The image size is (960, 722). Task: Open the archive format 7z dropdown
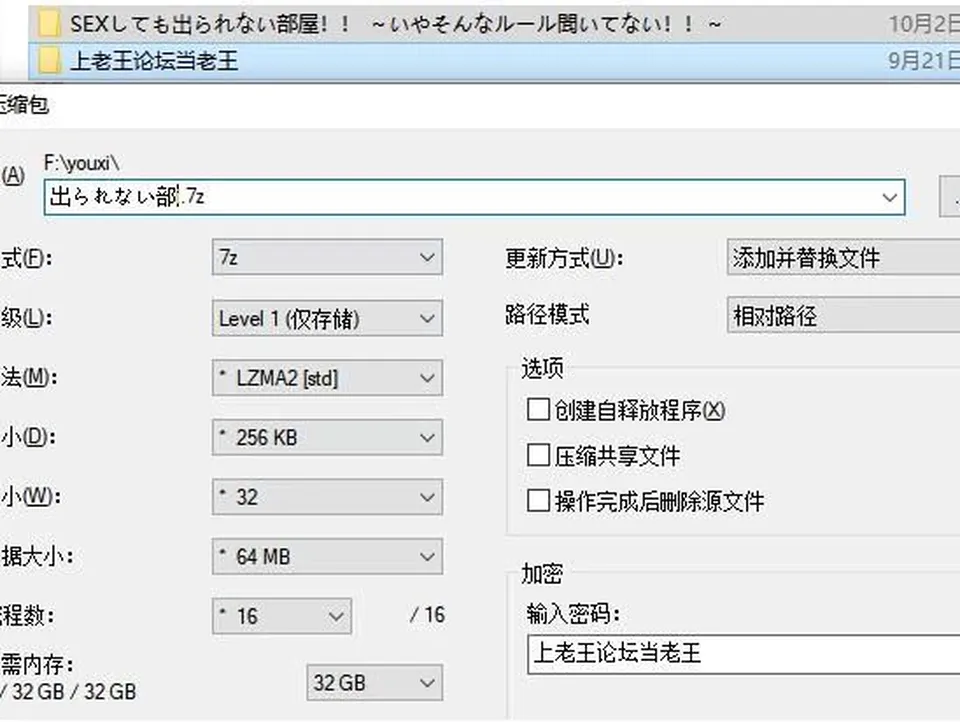click(x=327, y=257)
